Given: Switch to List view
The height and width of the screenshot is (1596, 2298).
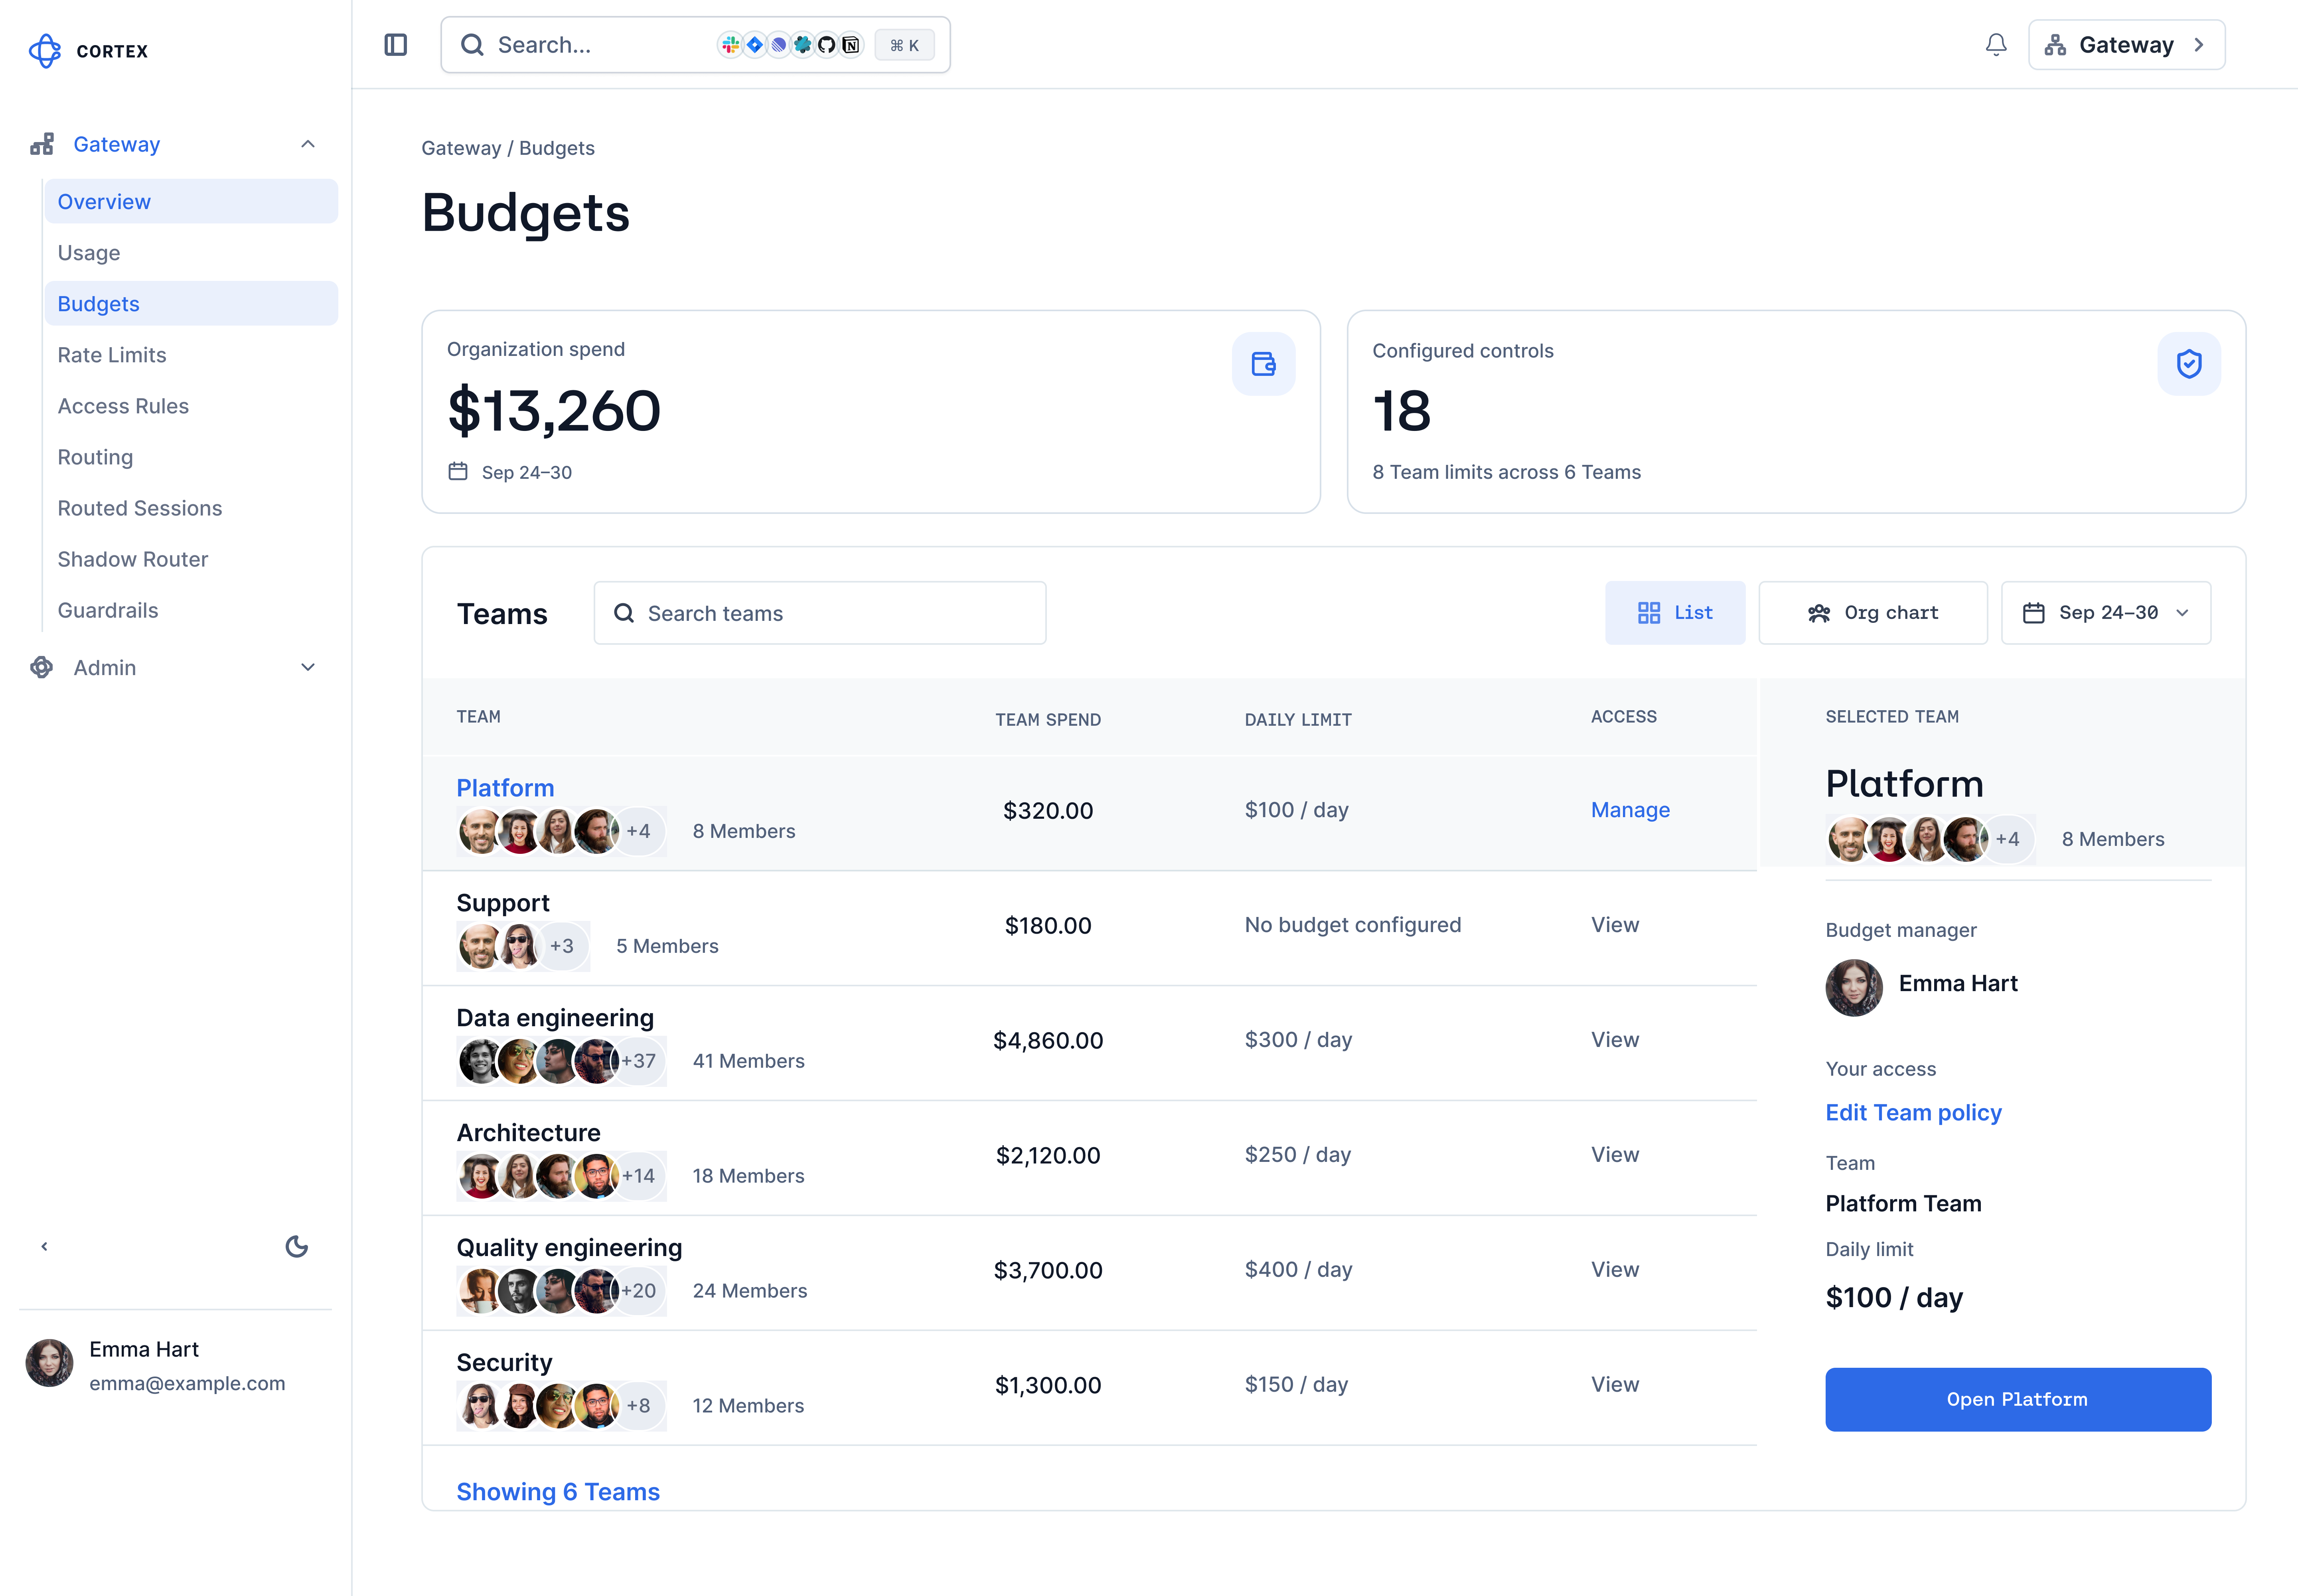Looking at the screenshot, I should 1675,613.
